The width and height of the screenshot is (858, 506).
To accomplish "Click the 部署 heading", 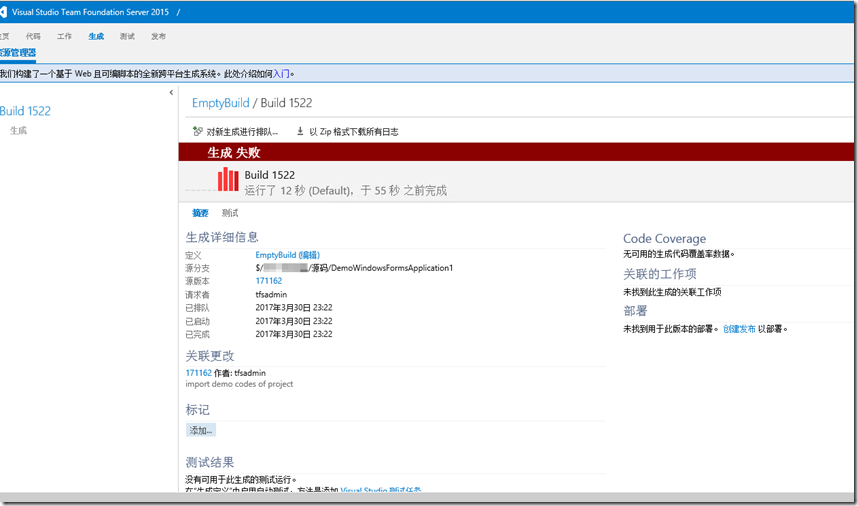I will pyautogui.click(x=635, y=311).
